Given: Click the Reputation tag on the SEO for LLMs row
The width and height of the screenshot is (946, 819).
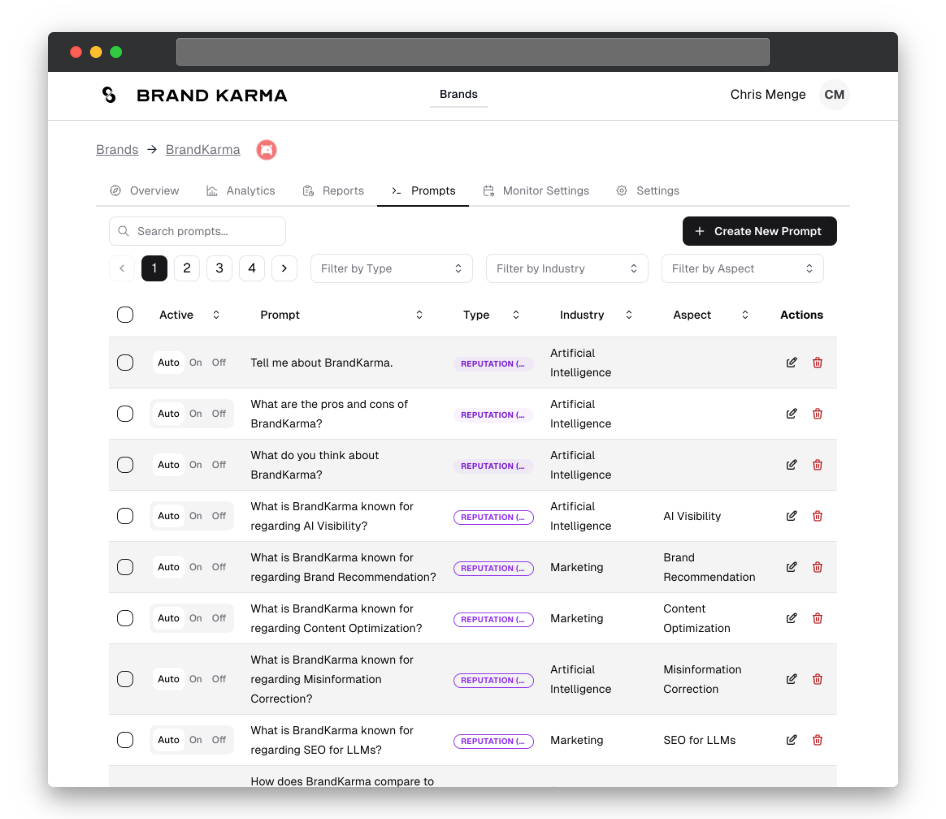Looking at the screenshot, I should (x=494, y=741).
